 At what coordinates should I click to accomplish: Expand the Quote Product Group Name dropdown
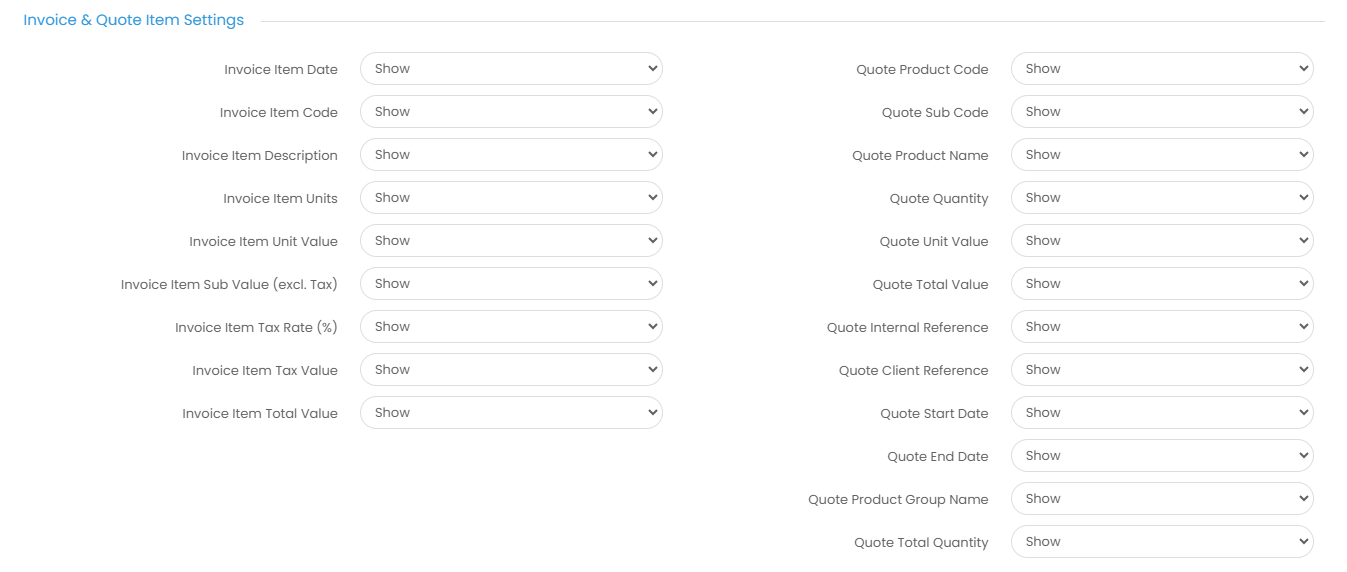[1161, 499]
